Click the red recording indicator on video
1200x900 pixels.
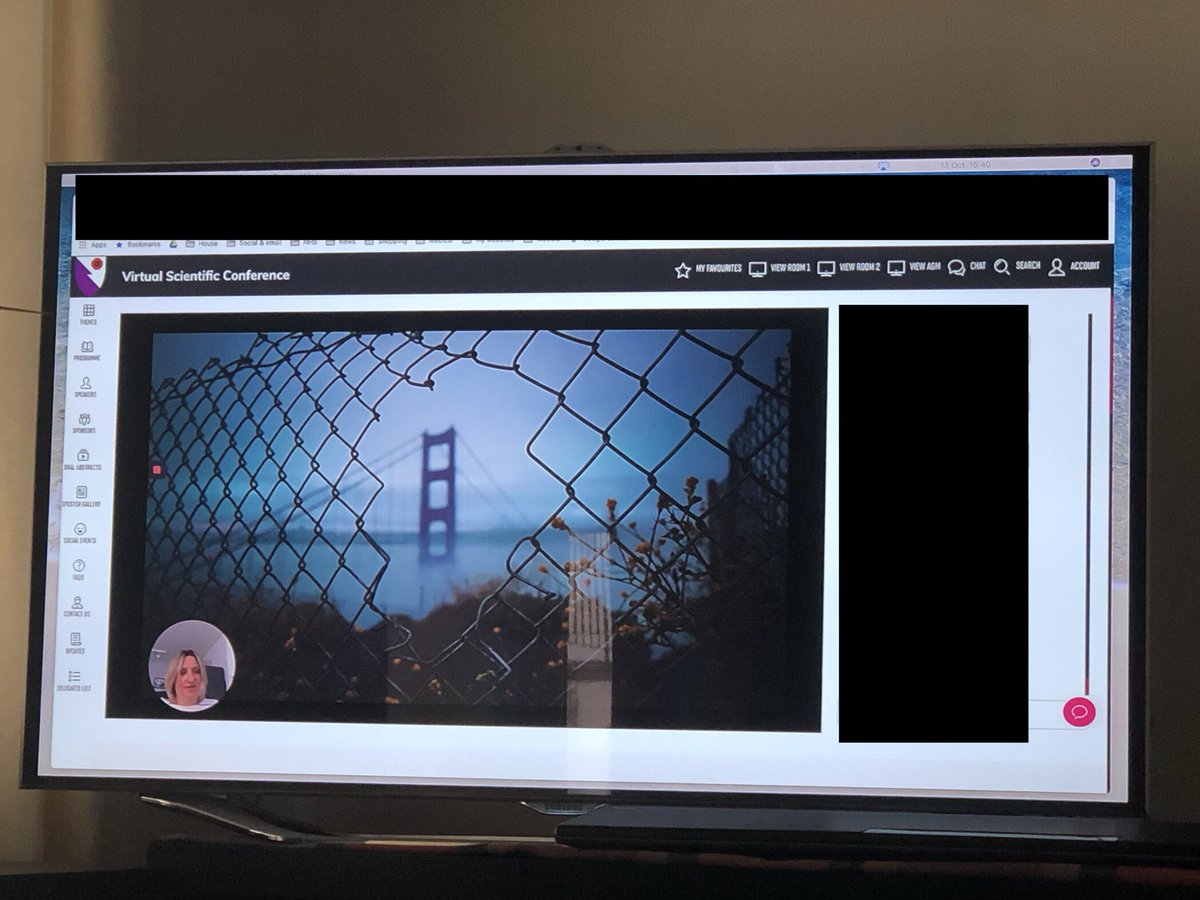pyautogui.click(x=156, y=469)
